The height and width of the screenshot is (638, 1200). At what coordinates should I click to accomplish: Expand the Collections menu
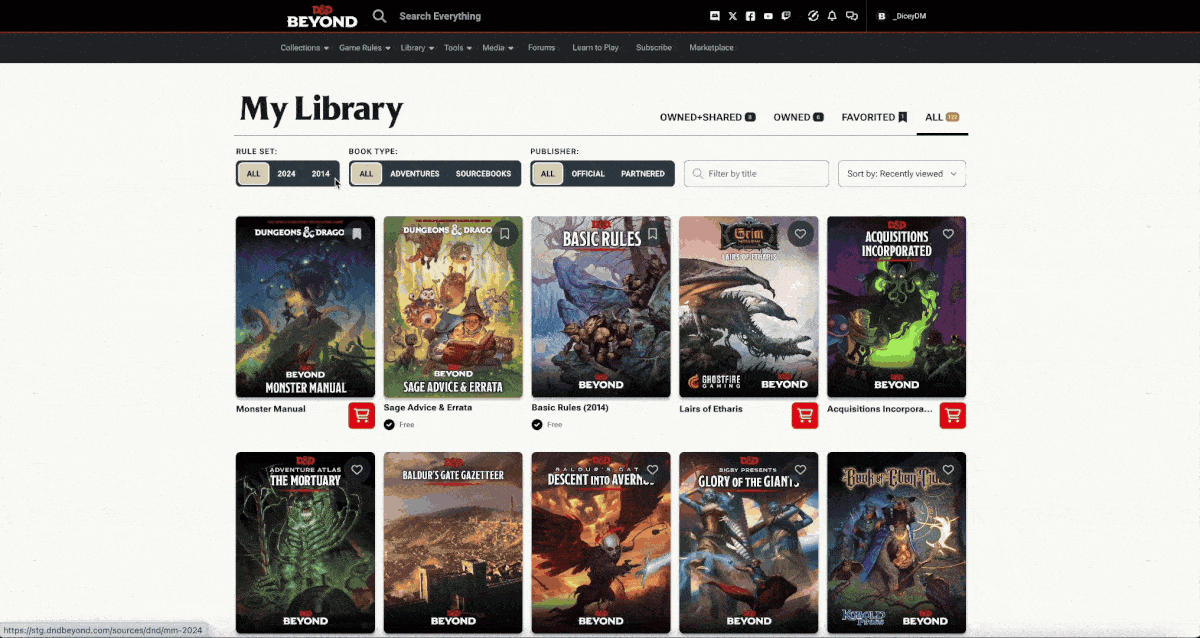[x=304, y=48]
